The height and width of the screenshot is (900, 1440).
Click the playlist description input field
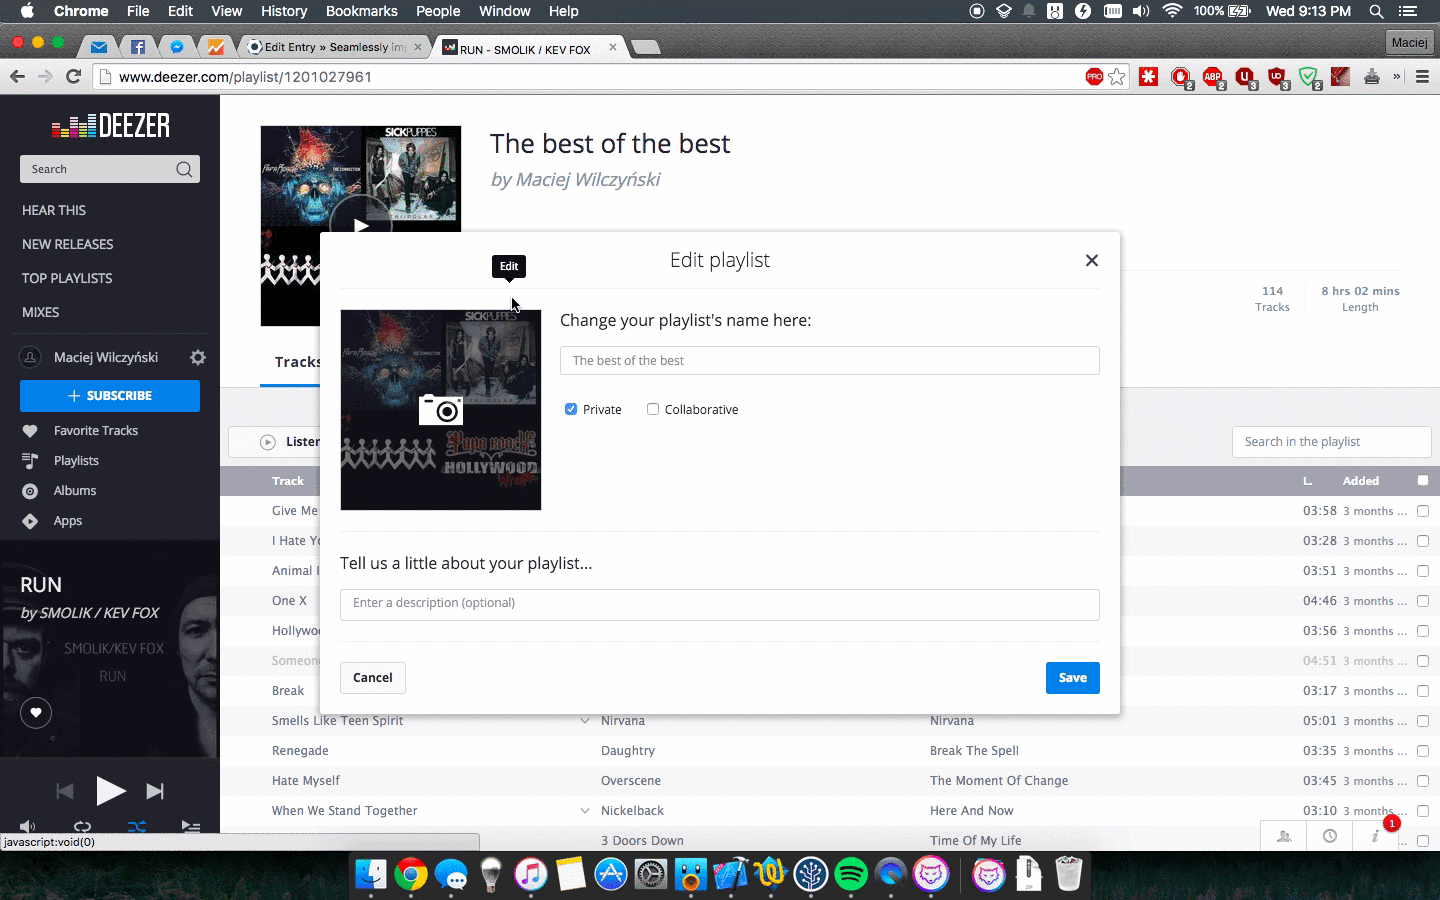(x=720, y=604)
